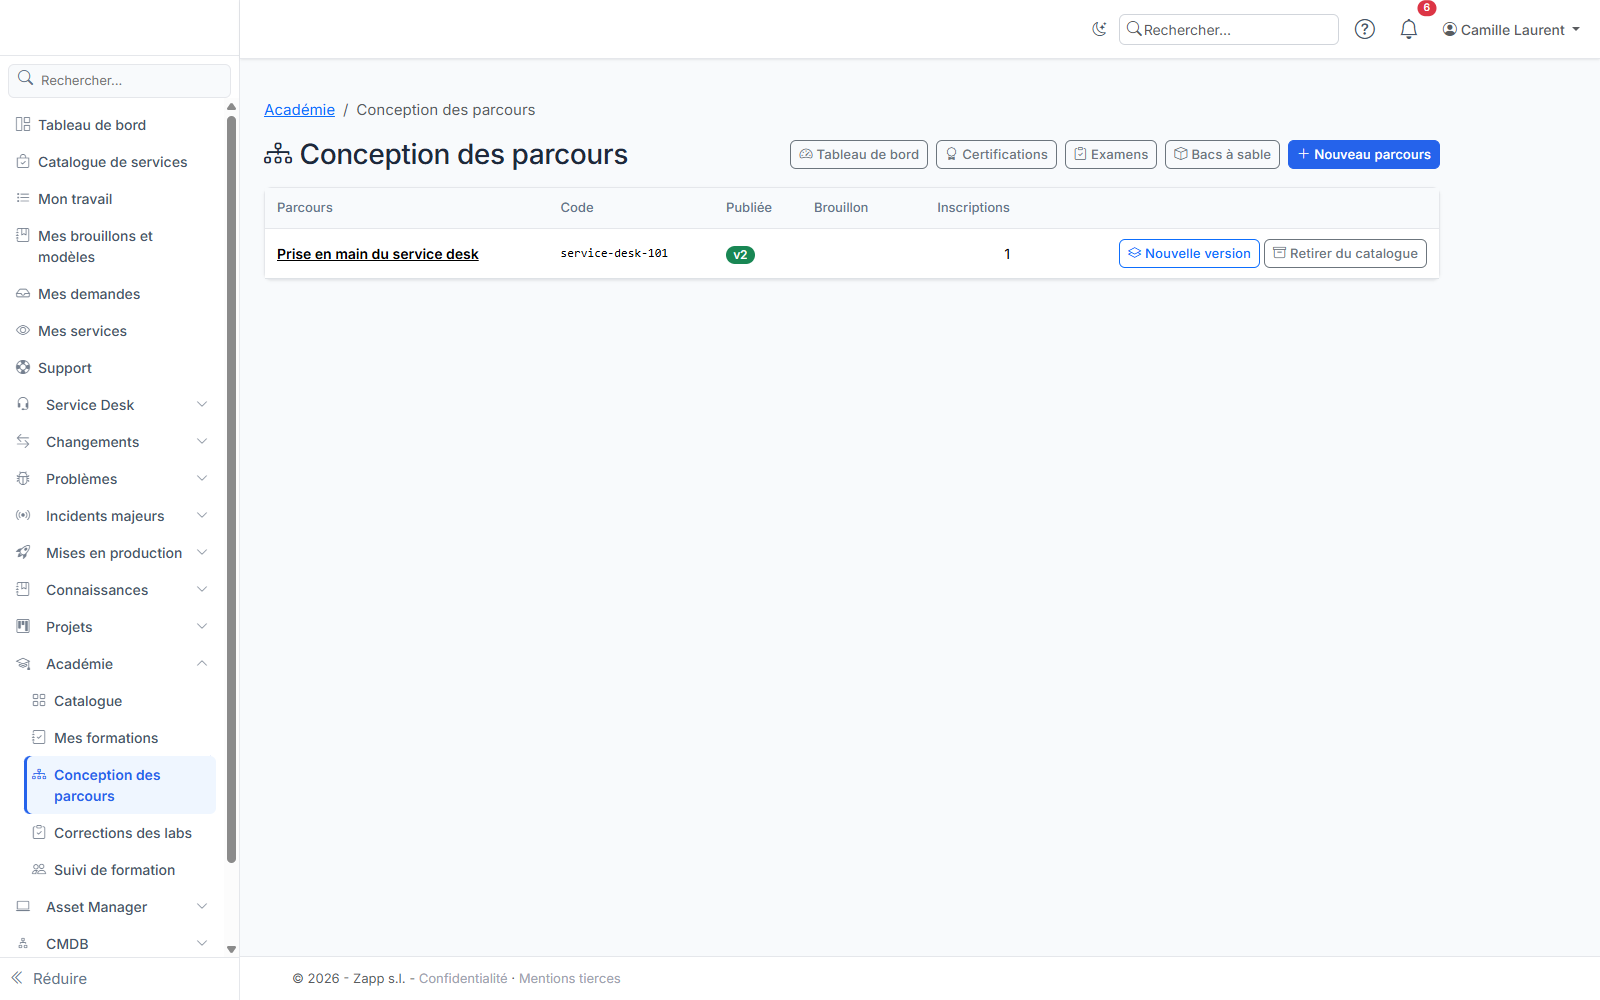Select Conception des parcours in sidebar
The height and width of the screenshot is (1000, 1600).
(120, 785)
